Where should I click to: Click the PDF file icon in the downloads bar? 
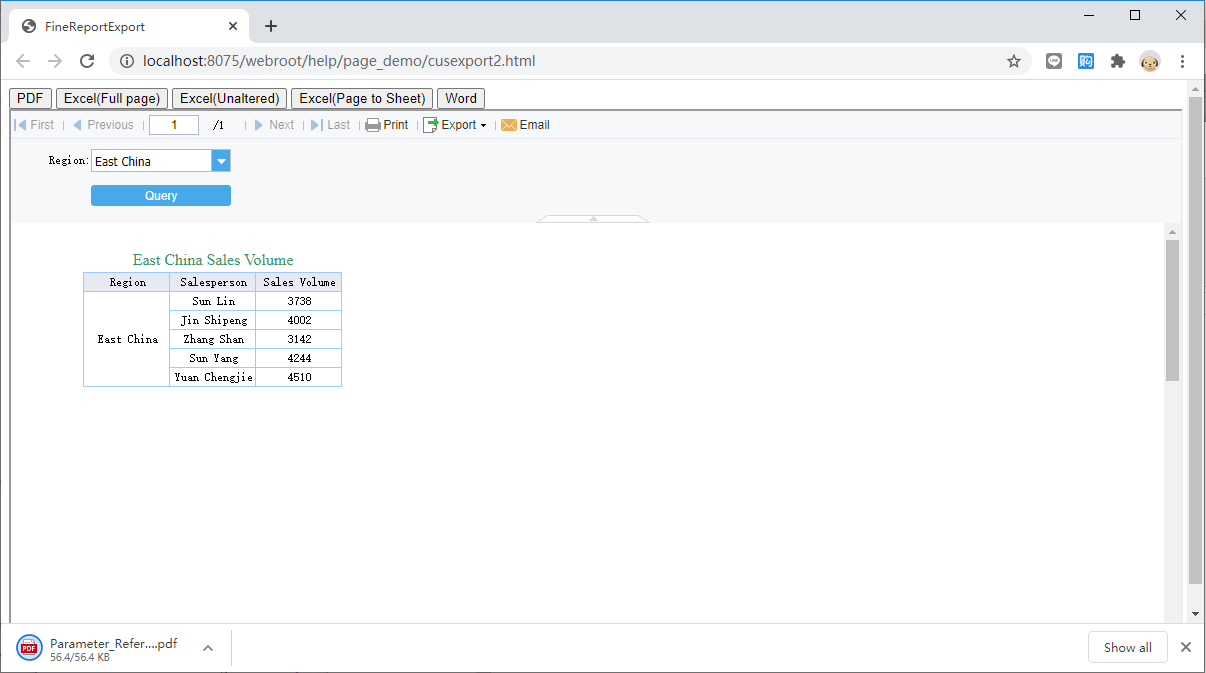coord(30,648)
